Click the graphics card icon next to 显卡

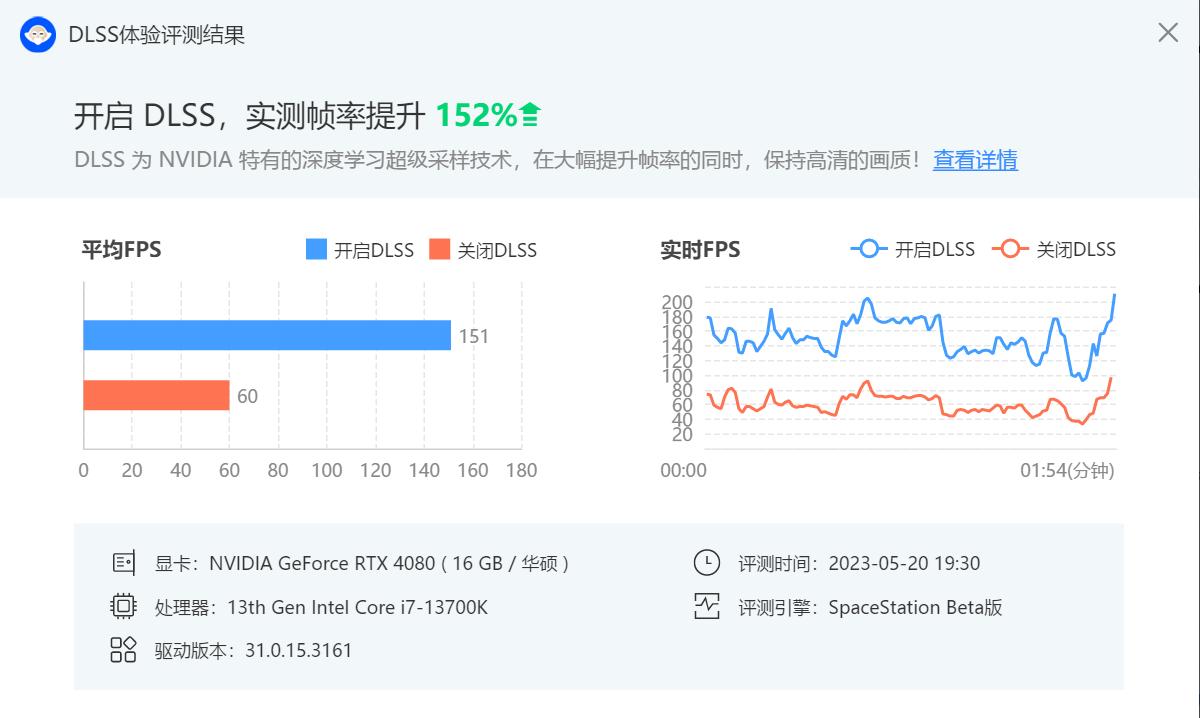click(124, 563)
